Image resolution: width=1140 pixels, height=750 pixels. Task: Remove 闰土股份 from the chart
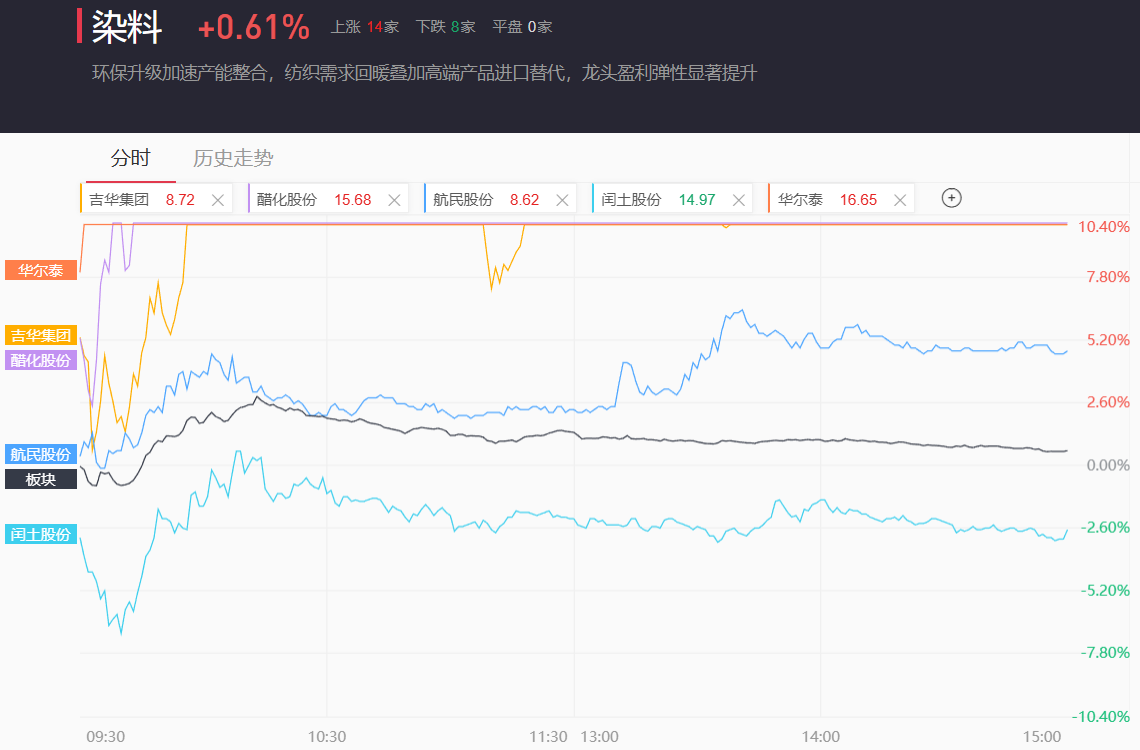coord(739,200)
